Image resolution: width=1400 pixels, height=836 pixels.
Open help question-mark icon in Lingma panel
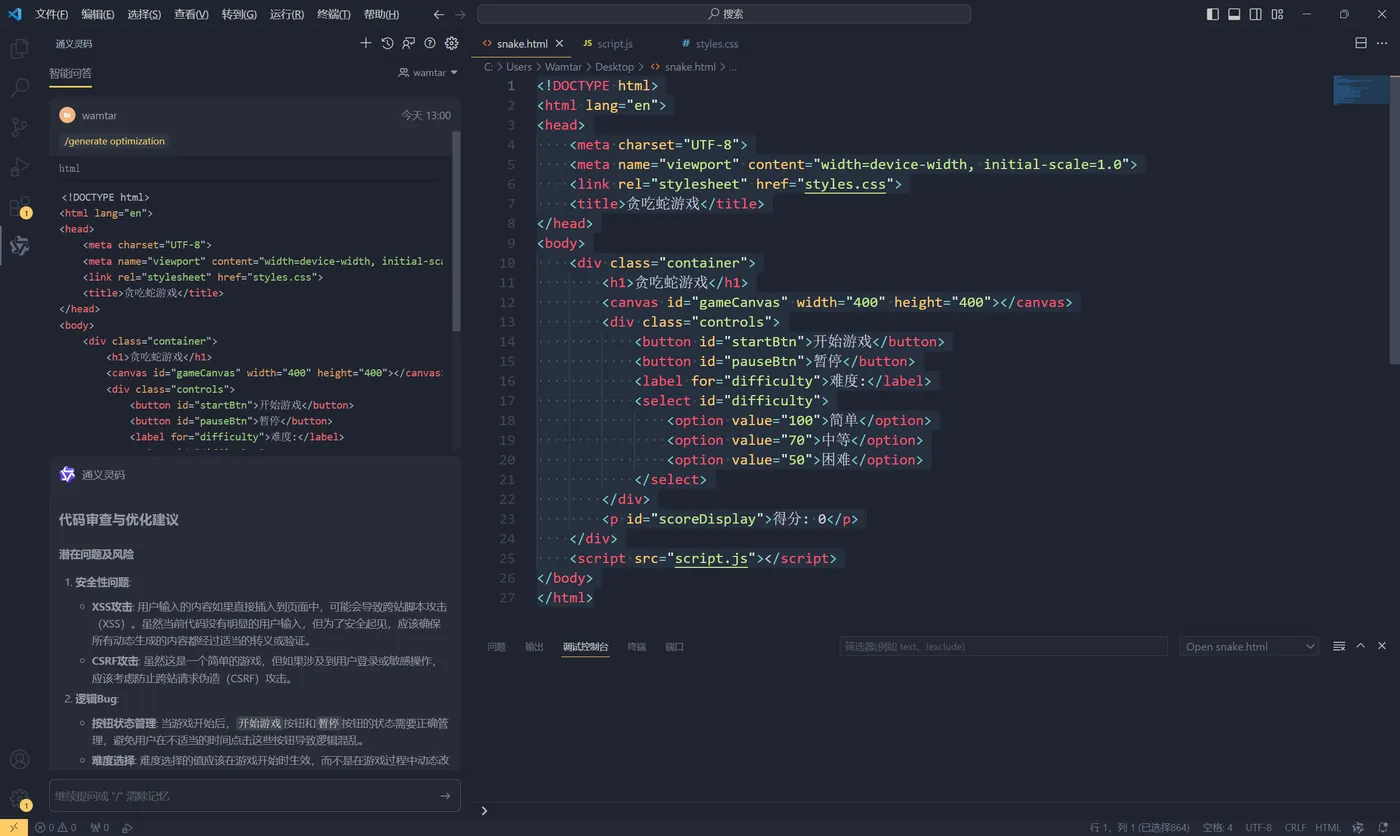[x=430, y=43]
